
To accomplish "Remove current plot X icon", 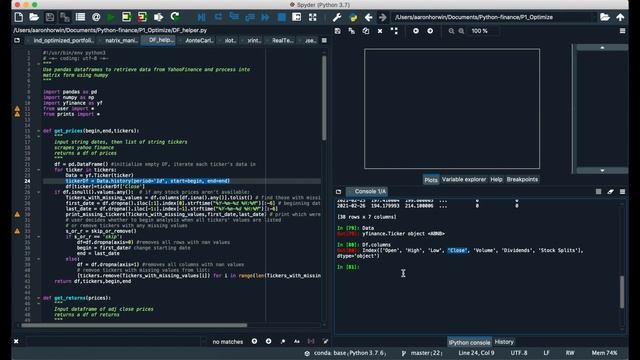I will coord(380,31).
